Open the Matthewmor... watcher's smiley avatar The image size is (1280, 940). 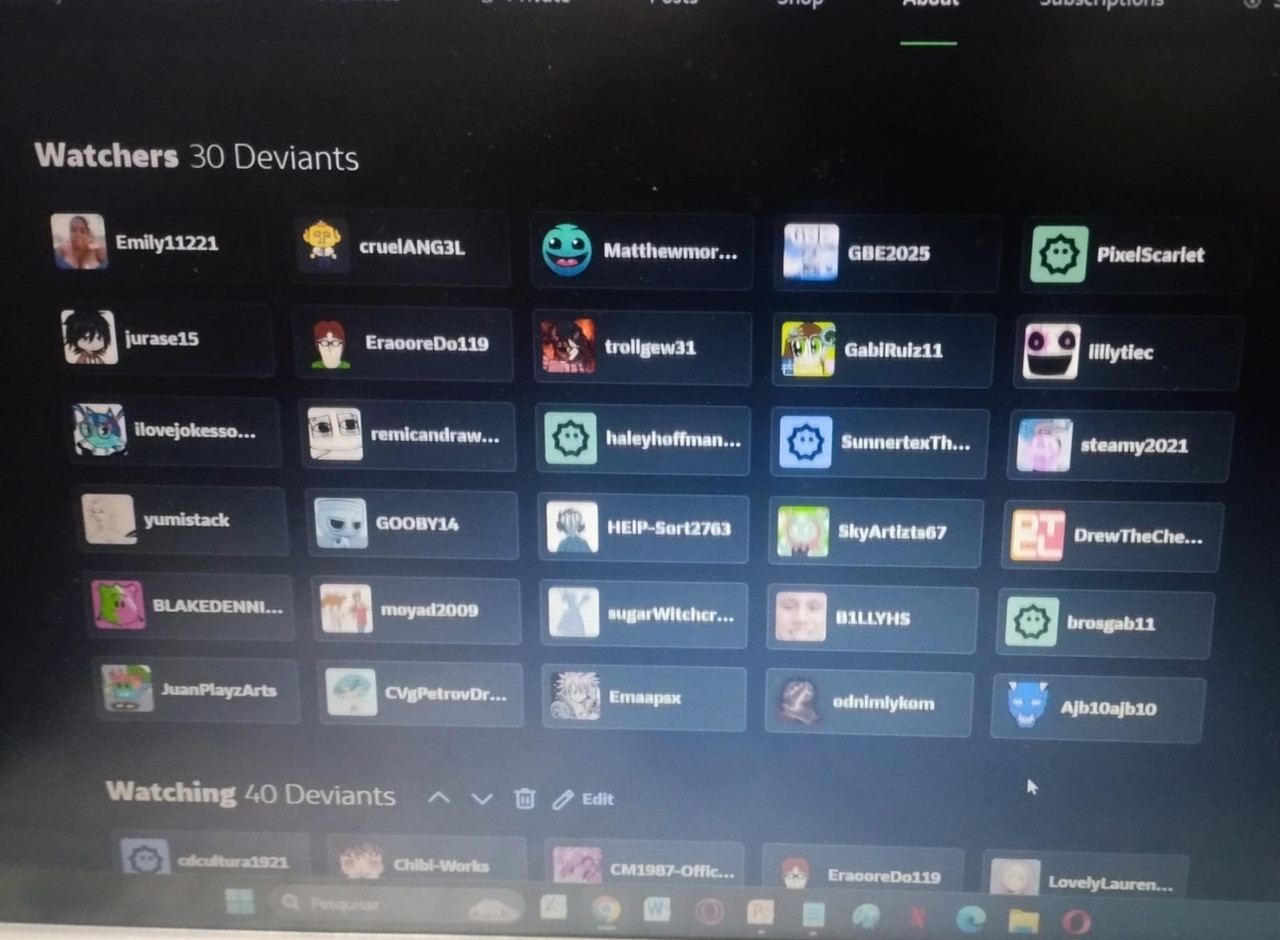click(567, 250)
